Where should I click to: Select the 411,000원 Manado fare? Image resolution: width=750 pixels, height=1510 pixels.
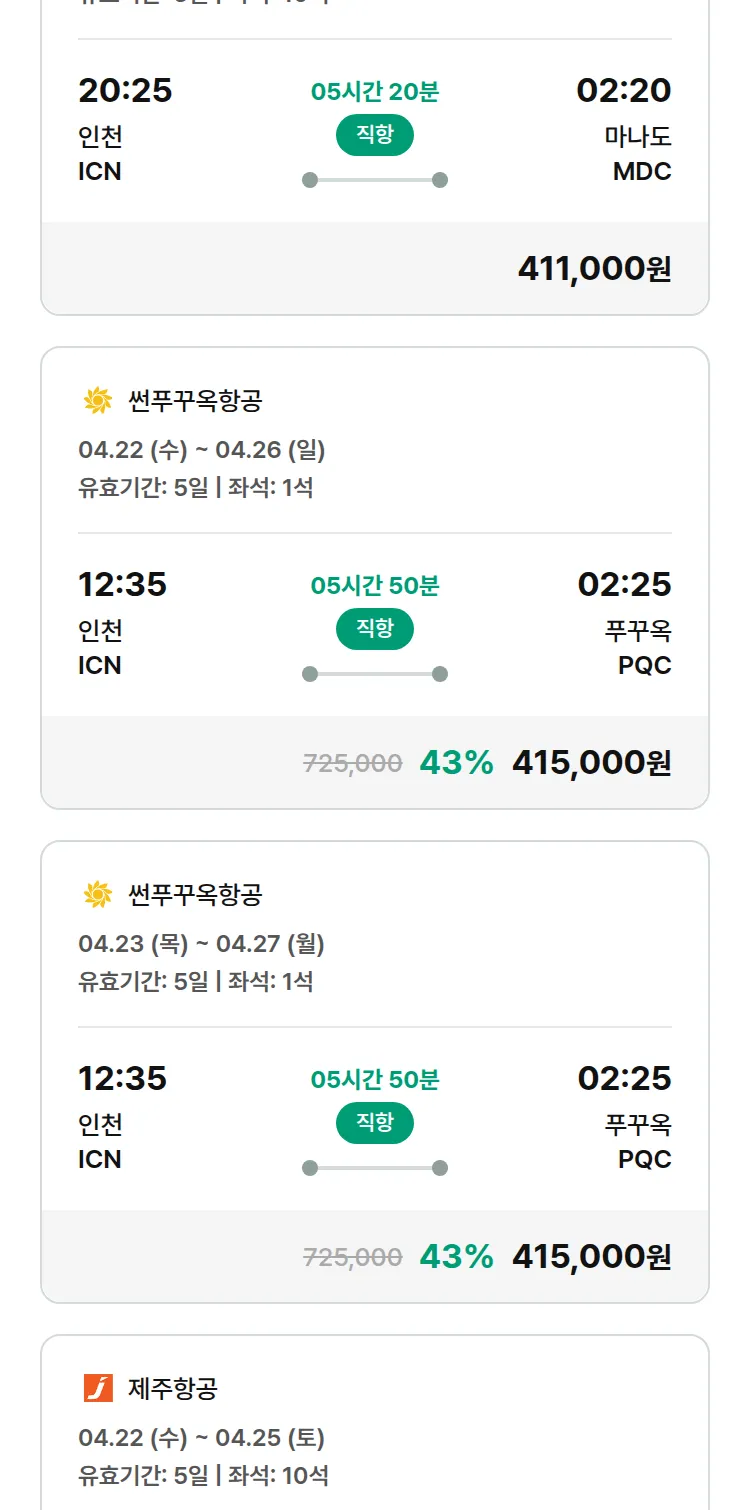click(x=594, y=268)
